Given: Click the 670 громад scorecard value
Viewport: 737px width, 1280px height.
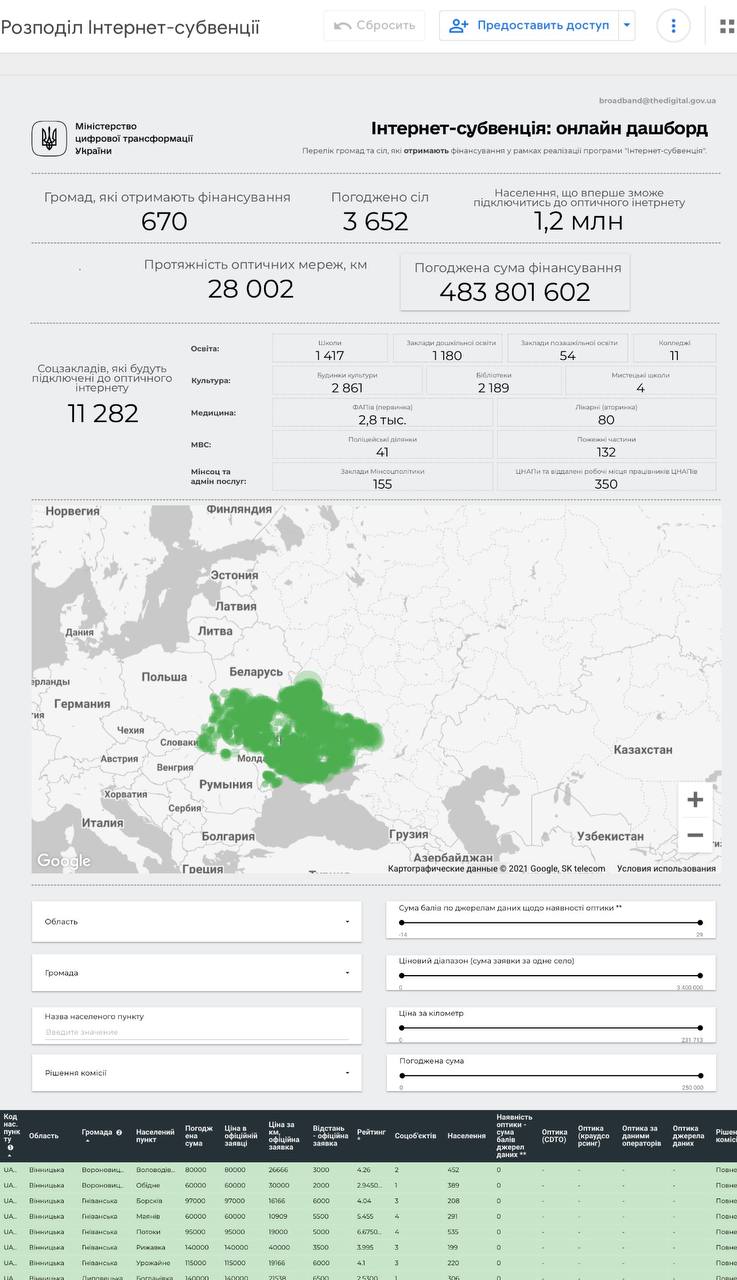Looking at the screenshot, I should (x=164, y=221).
